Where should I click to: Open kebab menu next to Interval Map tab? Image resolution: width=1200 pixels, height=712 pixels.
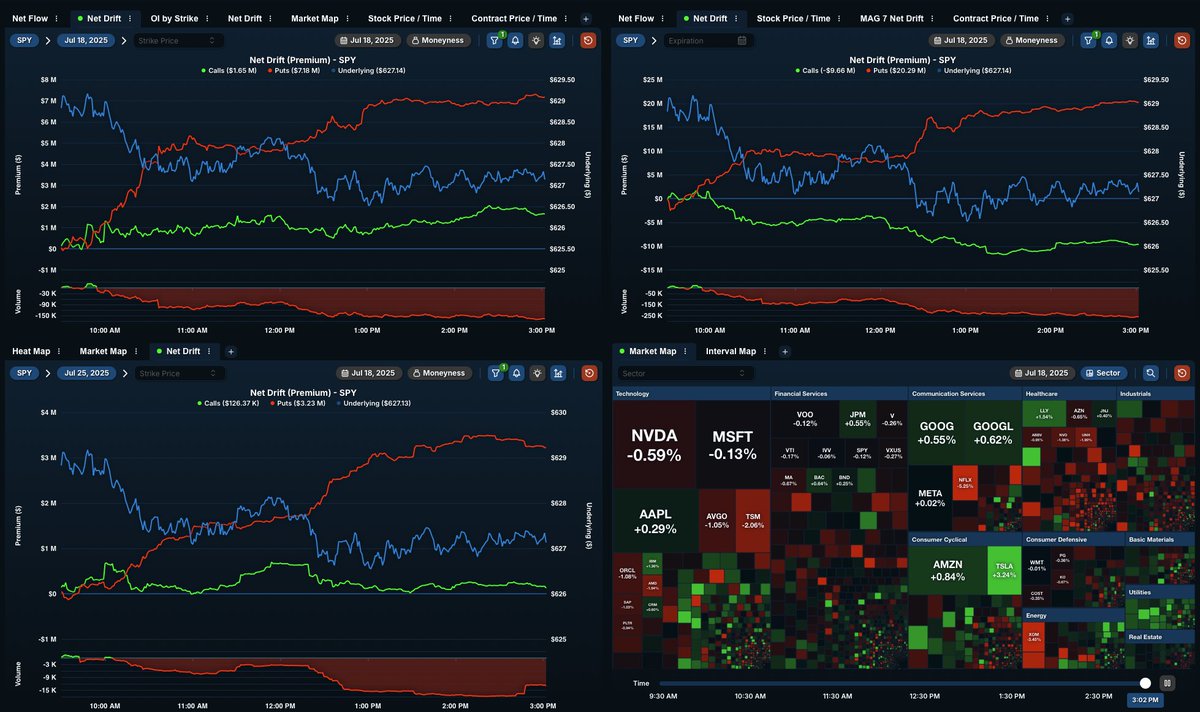click(764, 351)
